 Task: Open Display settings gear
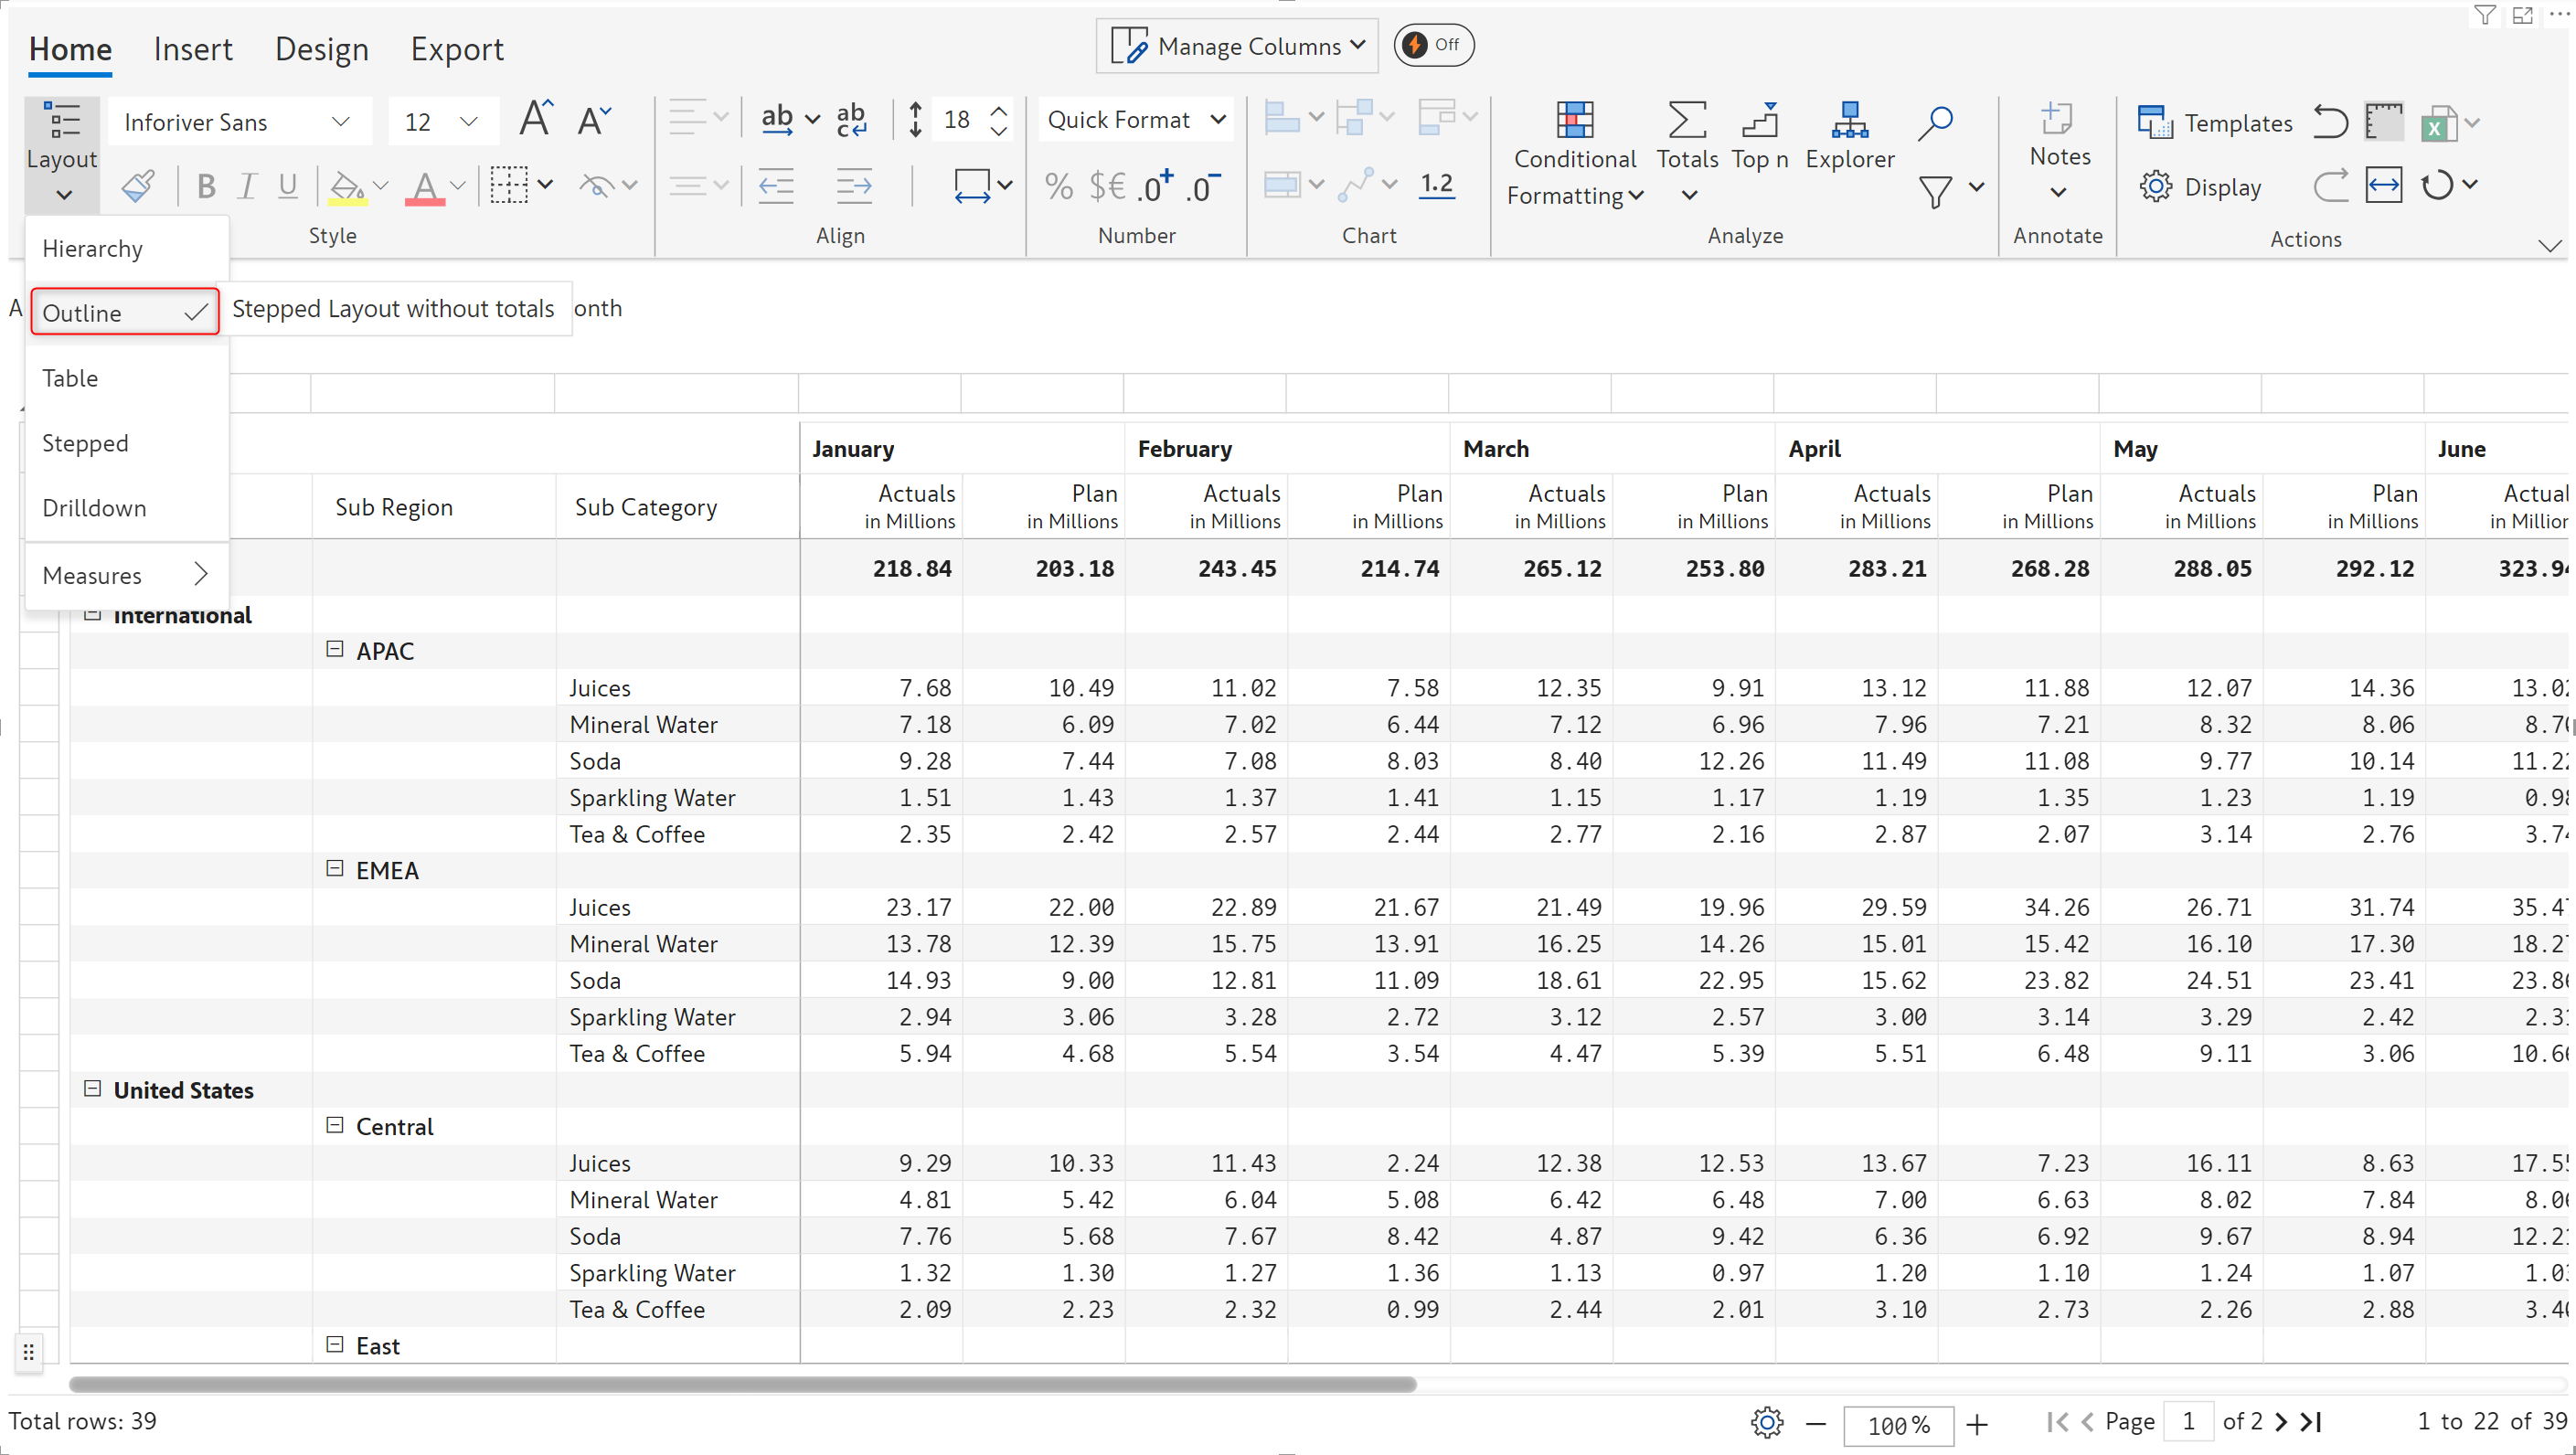[x=2156, y=186]
